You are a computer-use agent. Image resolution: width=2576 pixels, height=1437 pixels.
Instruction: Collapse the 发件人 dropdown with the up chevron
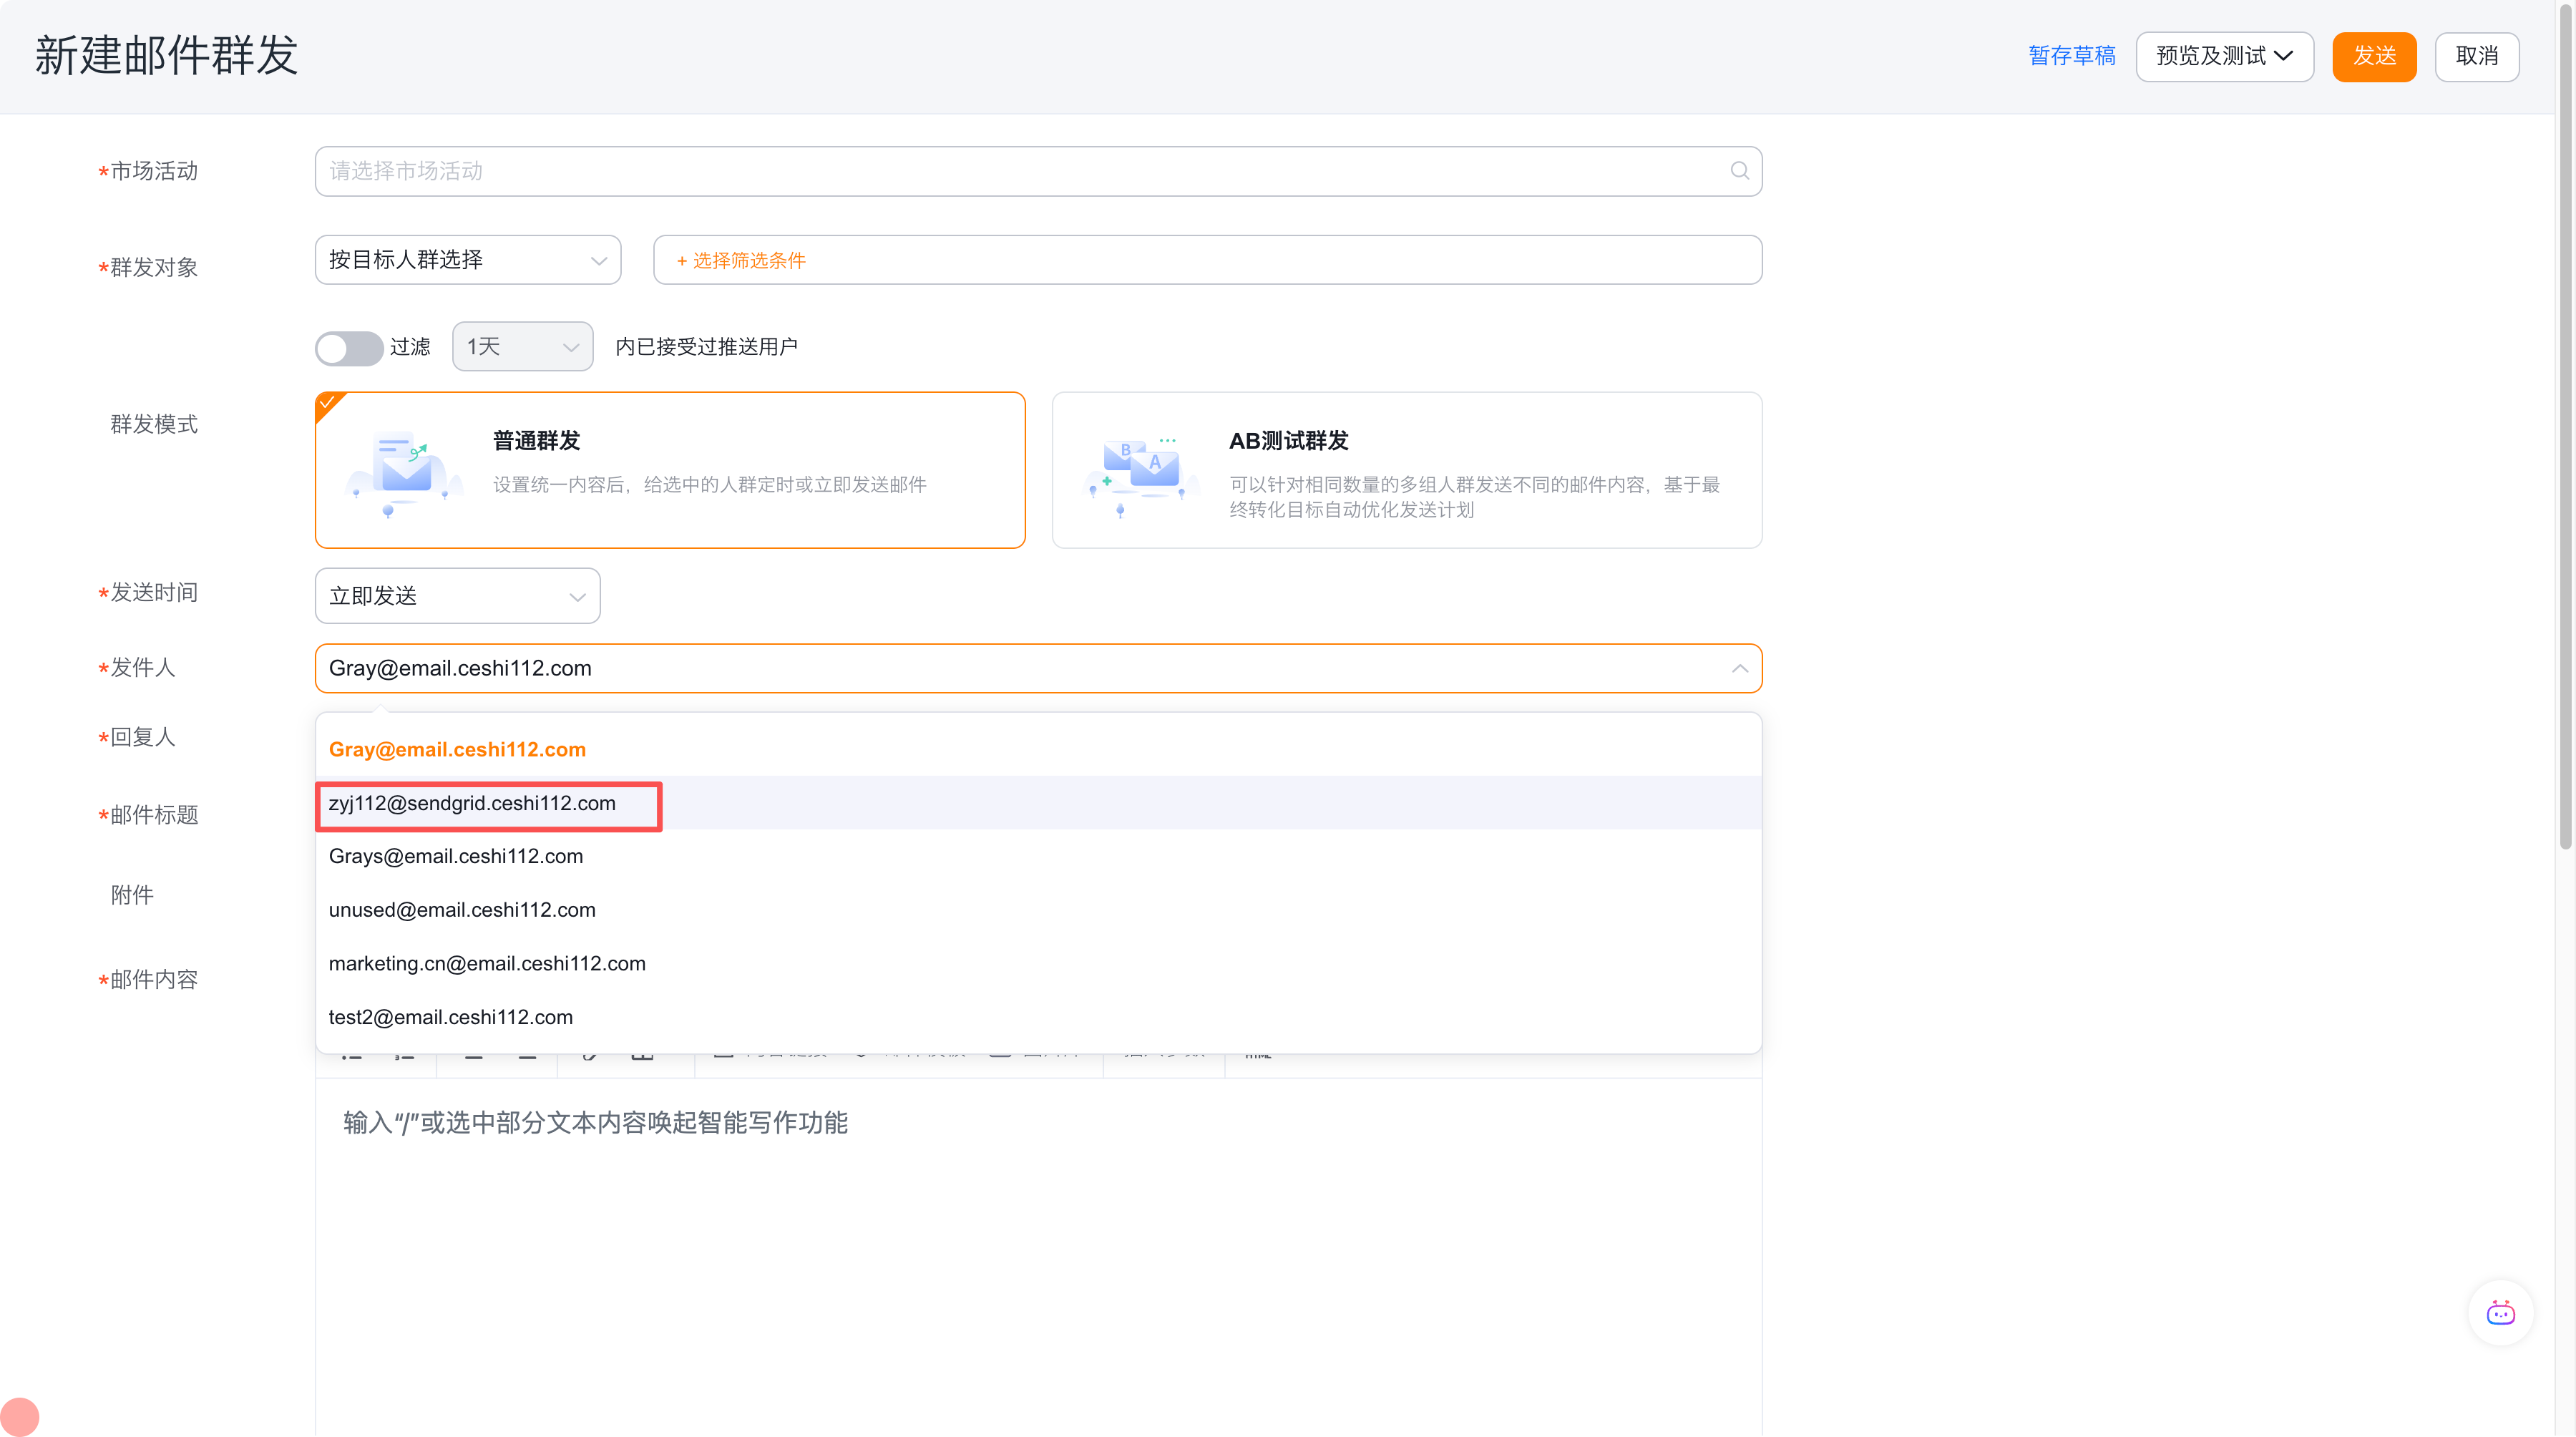point(1739,668)
